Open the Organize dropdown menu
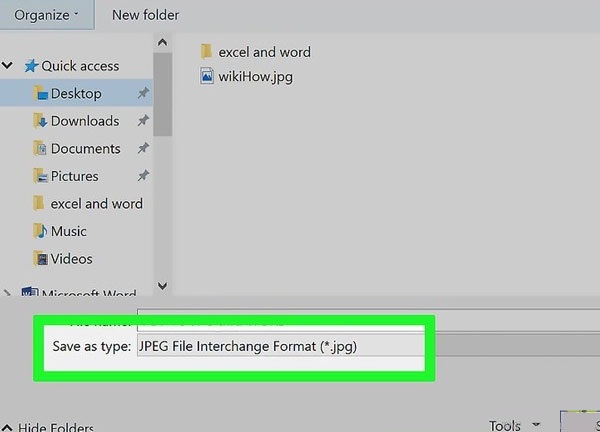600x432 pixels. tap(46, 15)
